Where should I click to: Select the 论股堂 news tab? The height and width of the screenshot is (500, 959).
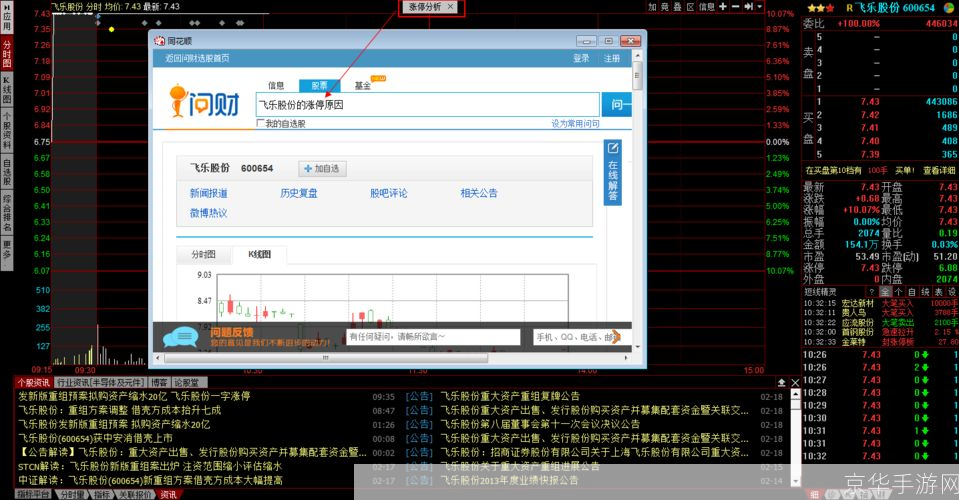click(x=187, y=383)
